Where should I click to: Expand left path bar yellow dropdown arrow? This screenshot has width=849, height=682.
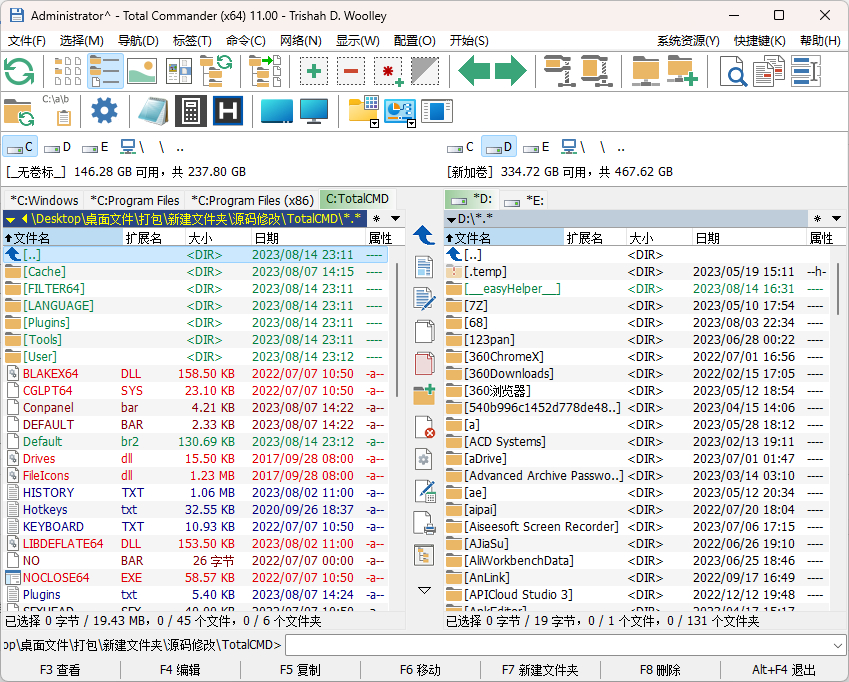coord(10,219)
